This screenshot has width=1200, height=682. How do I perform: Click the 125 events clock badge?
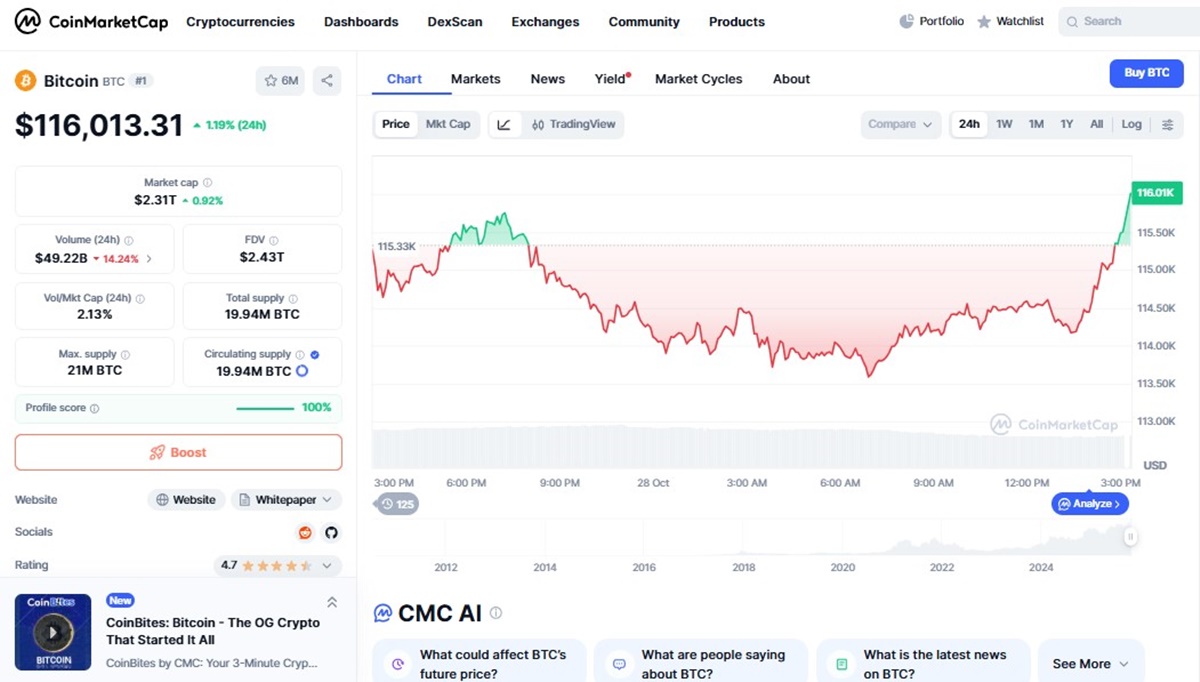click(397, 504)
